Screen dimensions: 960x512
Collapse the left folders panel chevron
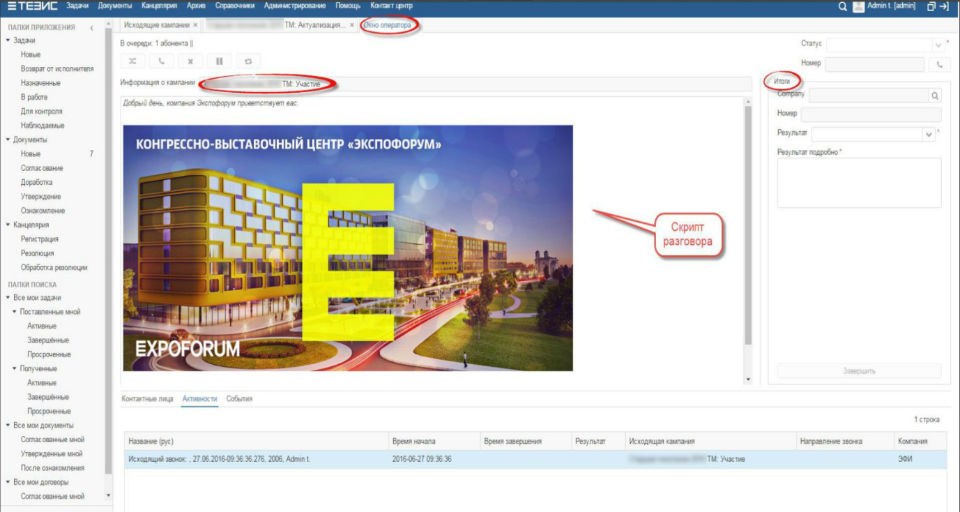tap(92, 28)
